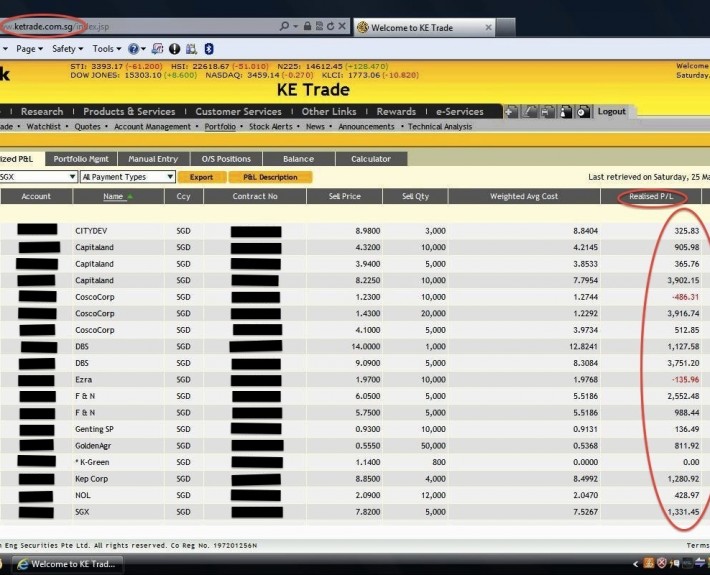
Task: Click the refresh icon in address bar
Action: pyautogui.click(x=331, y=27)
